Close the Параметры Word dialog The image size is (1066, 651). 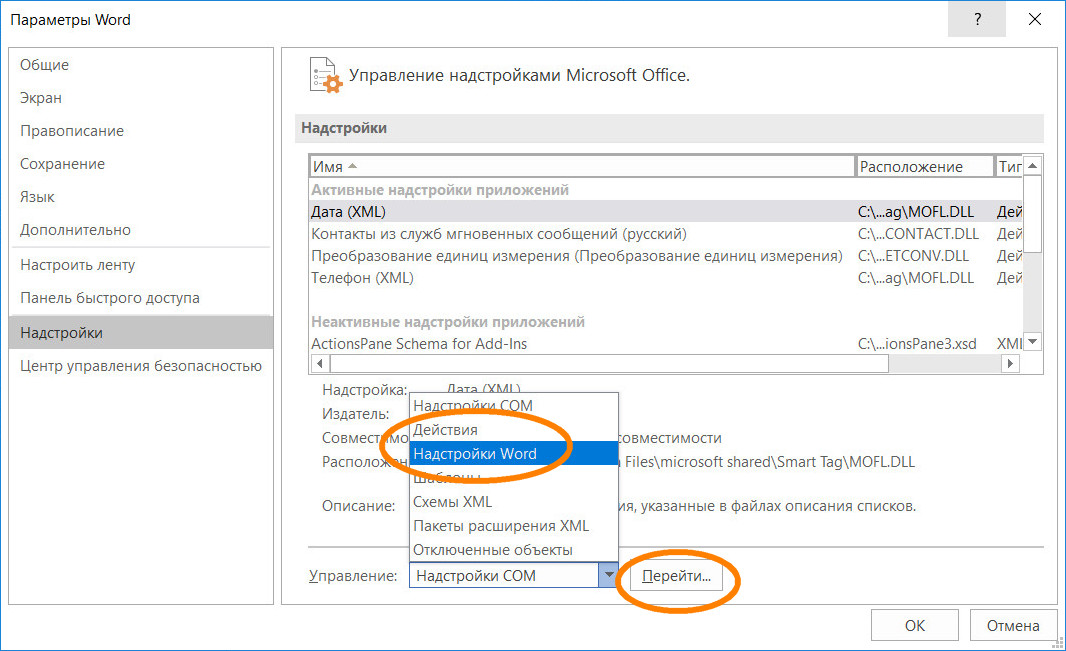point(1035,19)
